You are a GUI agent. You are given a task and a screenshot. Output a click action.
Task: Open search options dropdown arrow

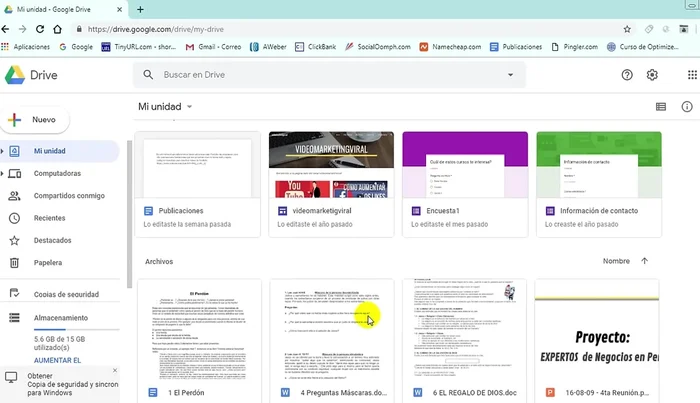(510, 75)
